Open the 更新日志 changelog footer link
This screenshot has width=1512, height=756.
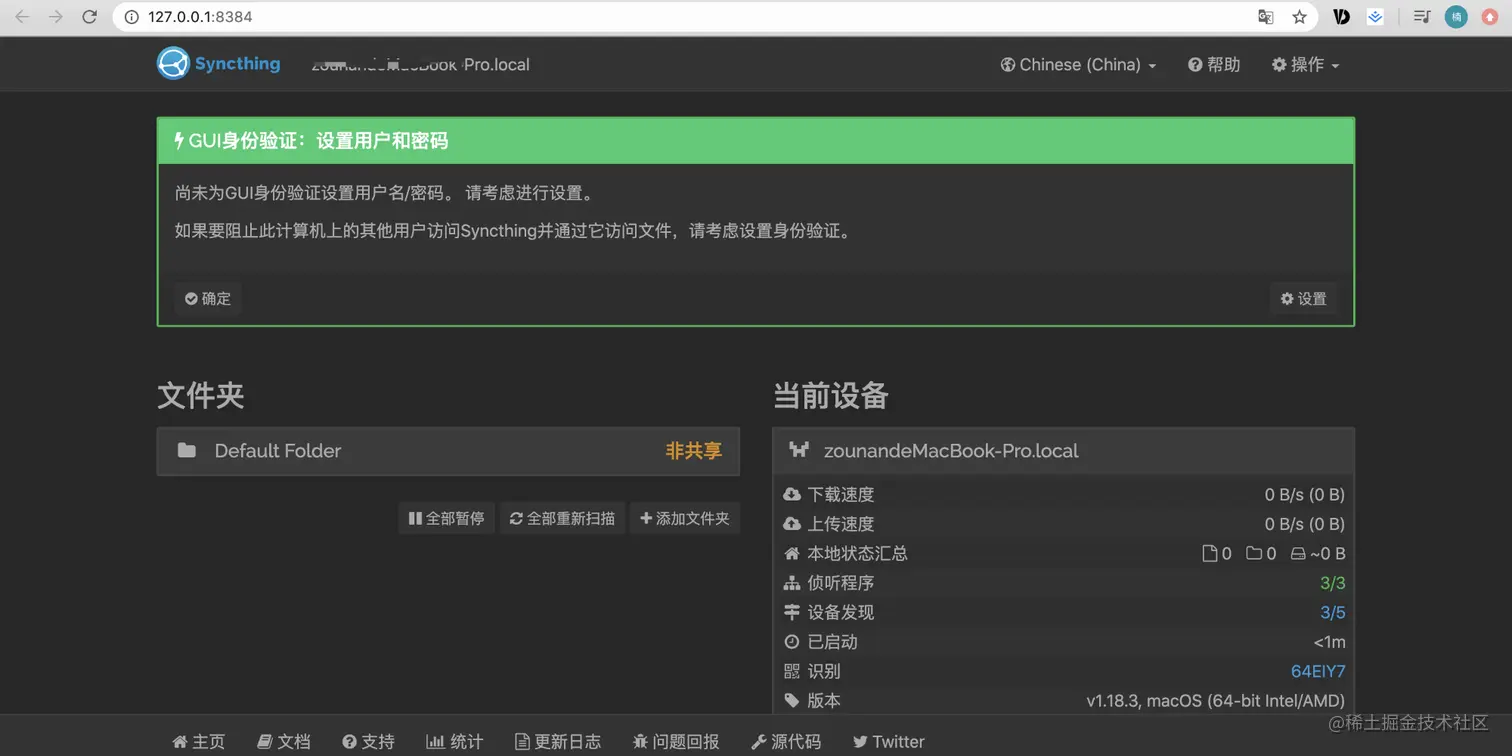click(558, 741)
